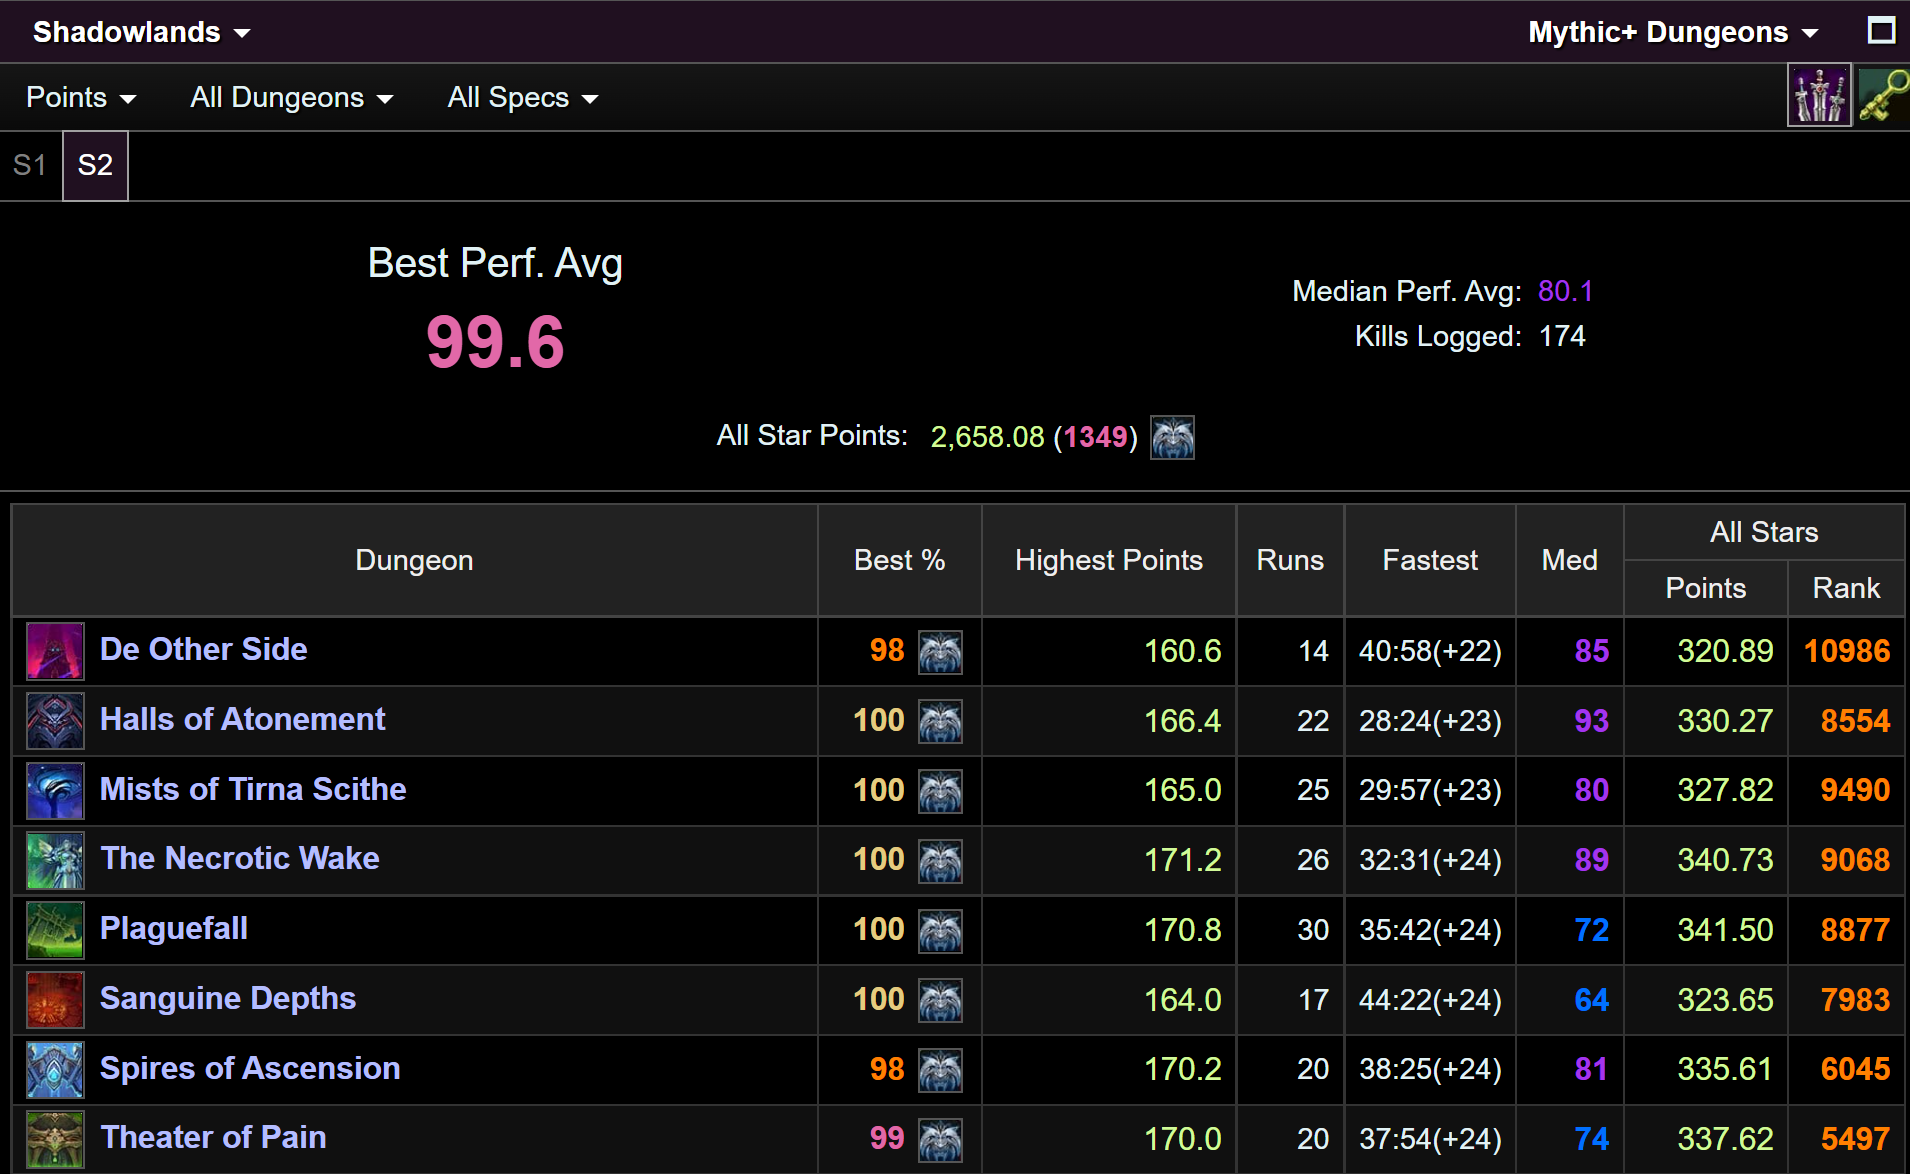Open the Plaguefall dungeon link
Image resolution: width=1910 pixels, height=1174 pixels.
(x=174, y=928)
